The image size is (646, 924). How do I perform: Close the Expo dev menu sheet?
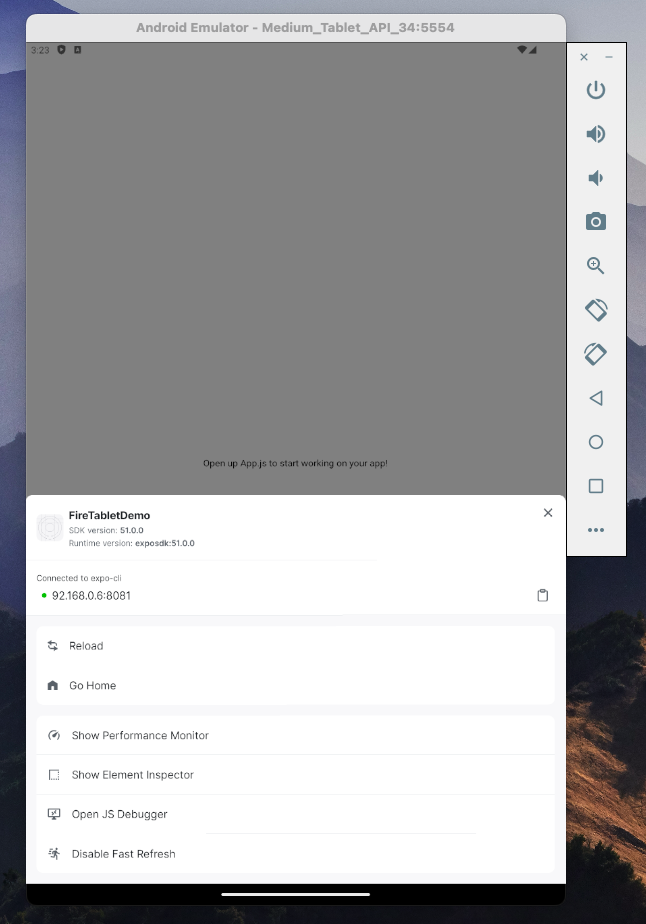[548, 513]
